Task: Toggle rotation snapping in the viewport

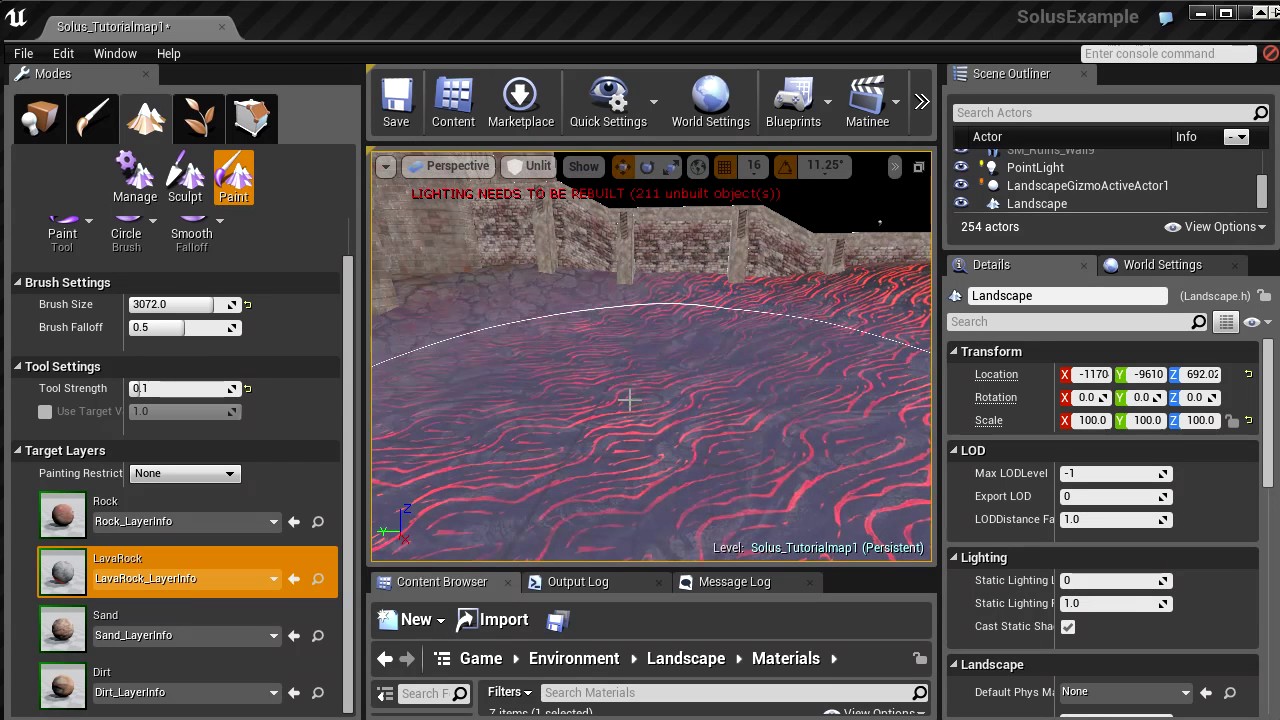Action: [x=785, y=167]
